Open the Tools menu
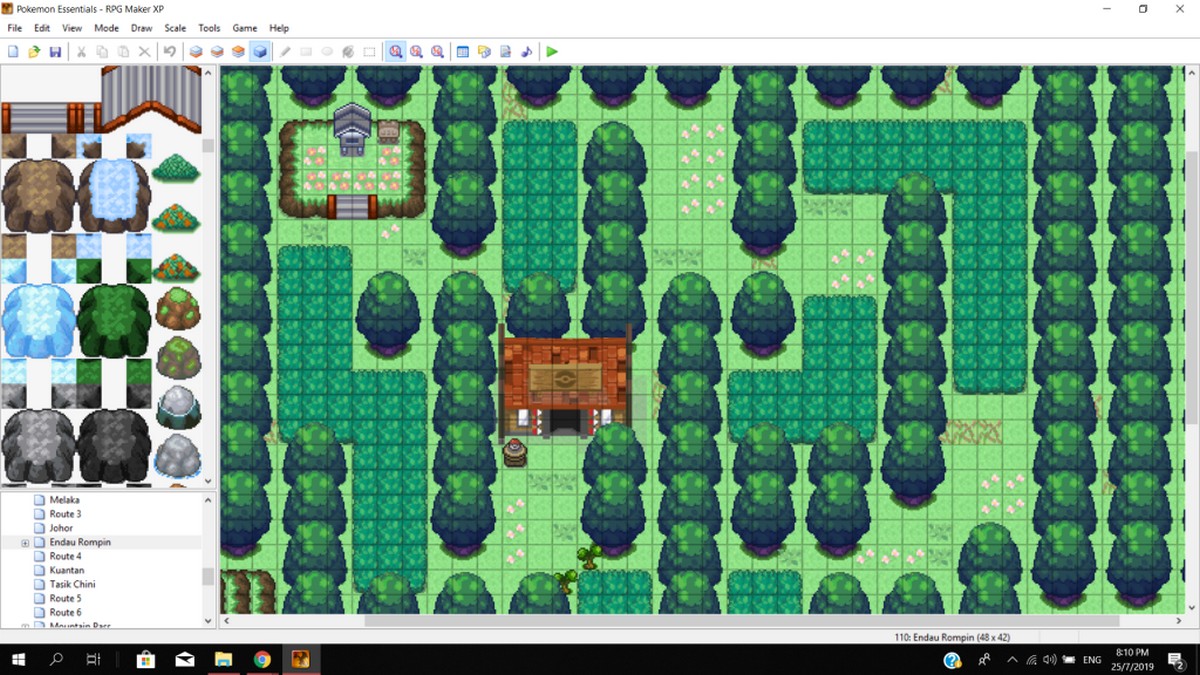Image resolution: width=1200 pixels, height=675 pixels. 209,28
